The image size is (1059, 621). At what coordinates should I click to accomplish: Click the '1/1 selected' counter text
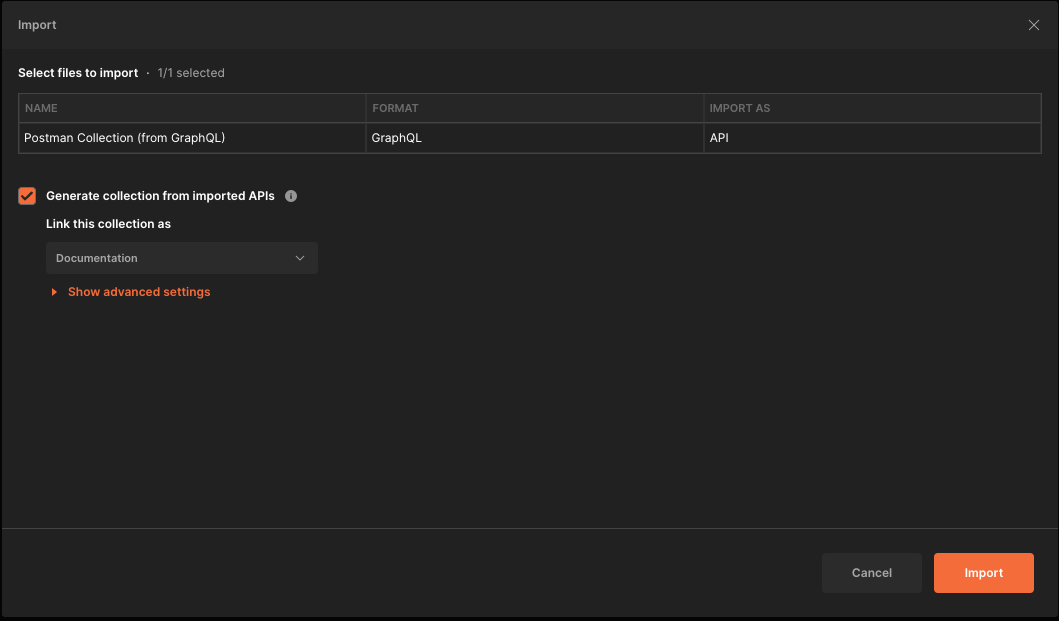(191, 73)
